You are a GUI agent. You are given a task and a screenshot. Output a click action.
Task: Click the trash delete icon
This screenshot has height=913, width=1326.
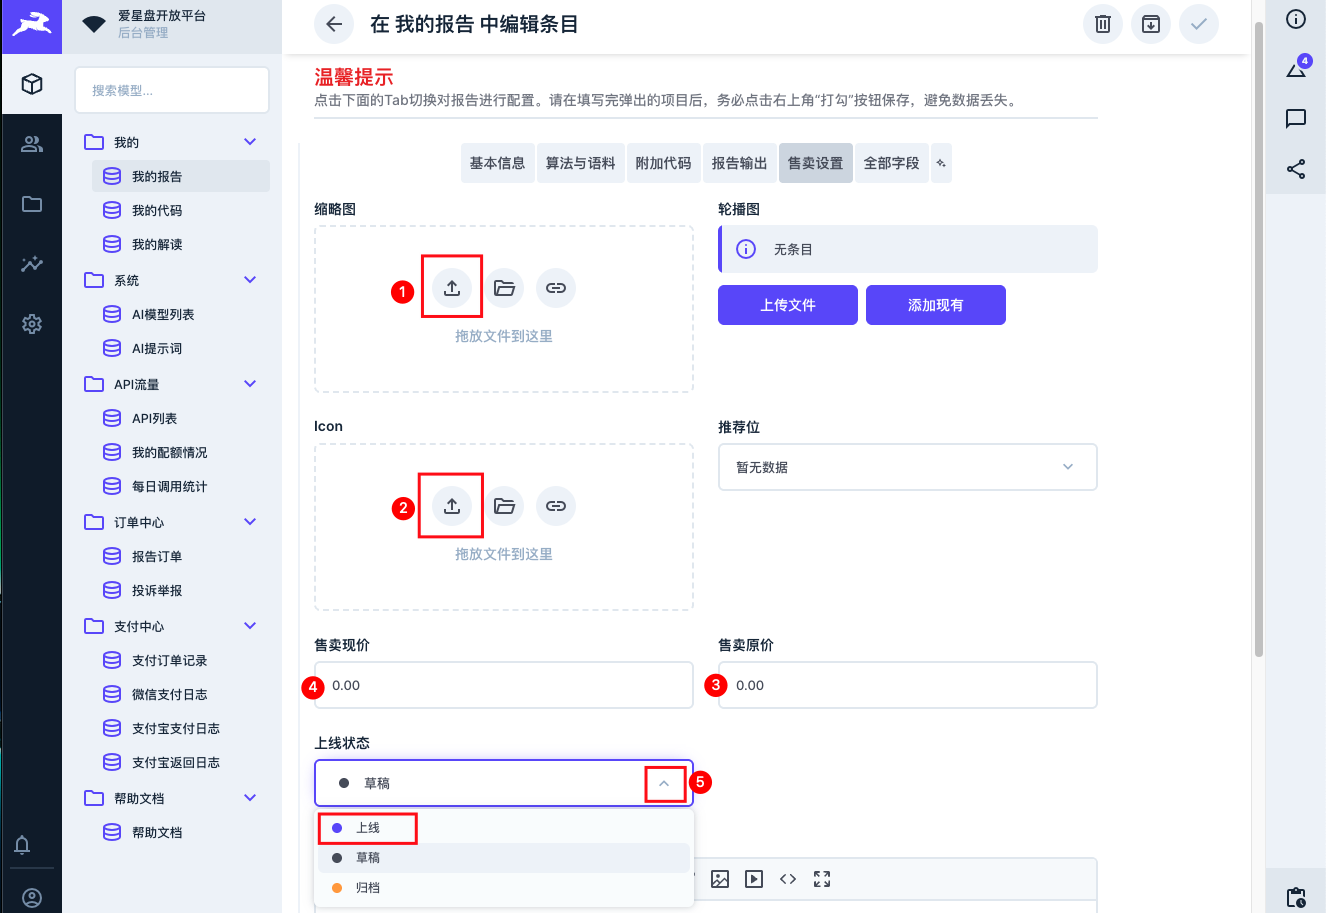tap(1102, 24)
